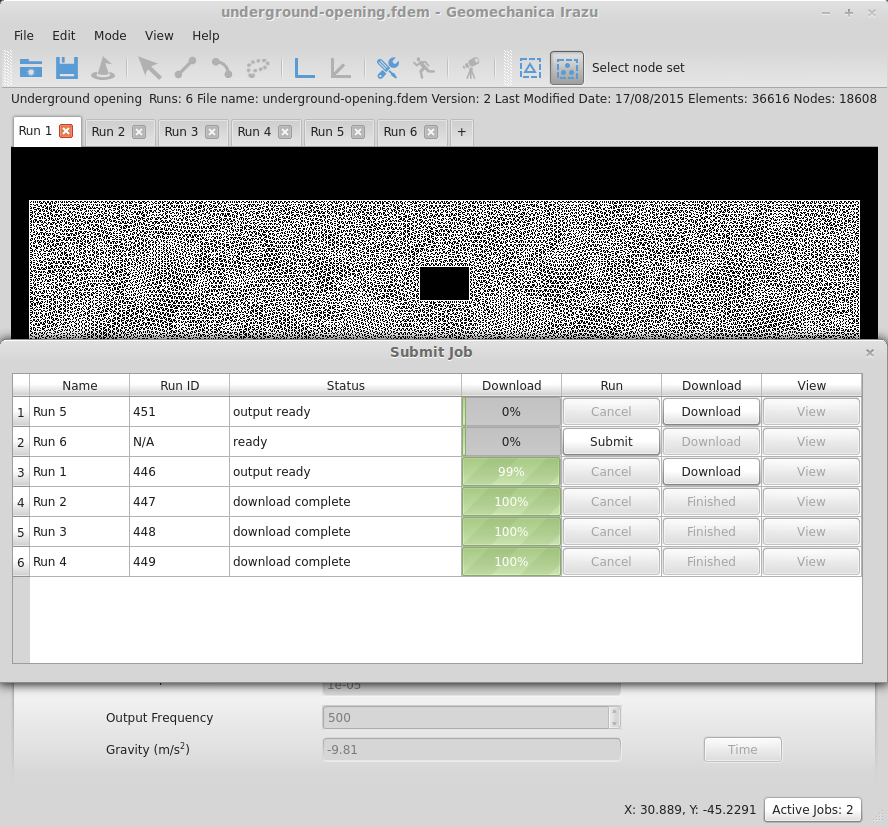Viewport: 888px width, 827px height.
Task: Click the wrench and screwdriver settings icon
Action: [x=387, y=68]
